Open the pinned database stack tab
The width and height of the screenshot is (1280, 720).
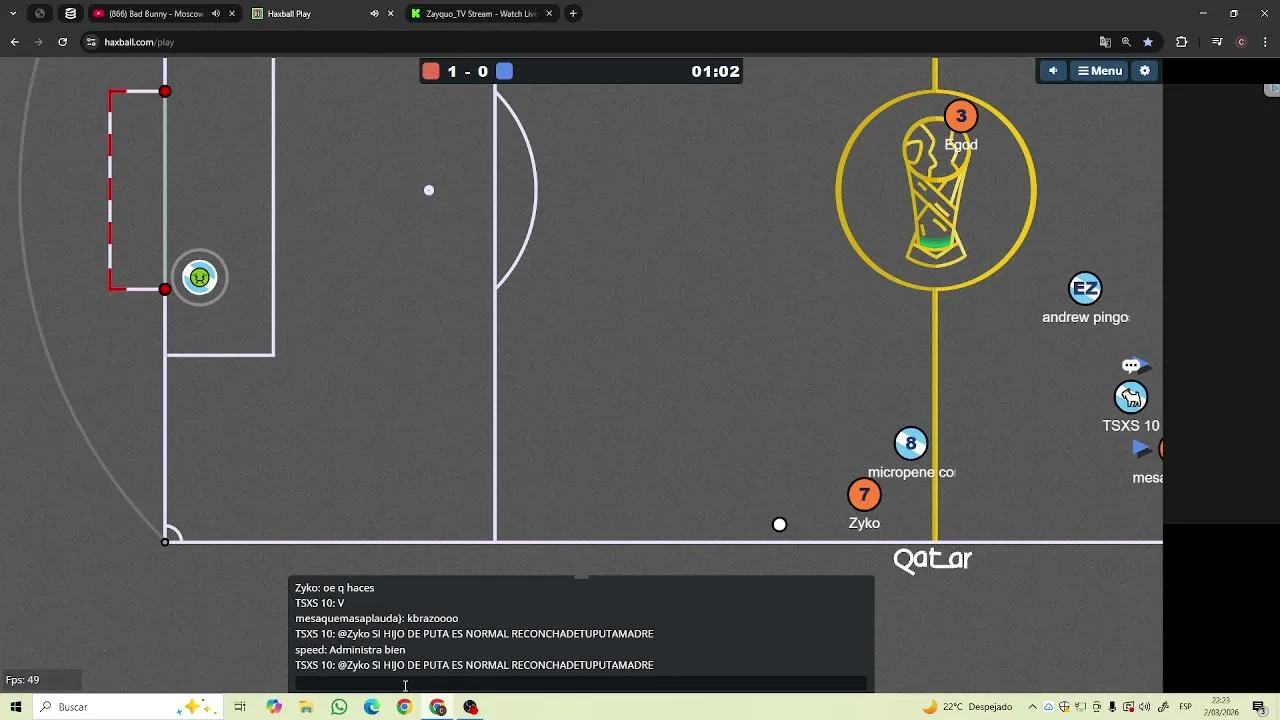70,14
